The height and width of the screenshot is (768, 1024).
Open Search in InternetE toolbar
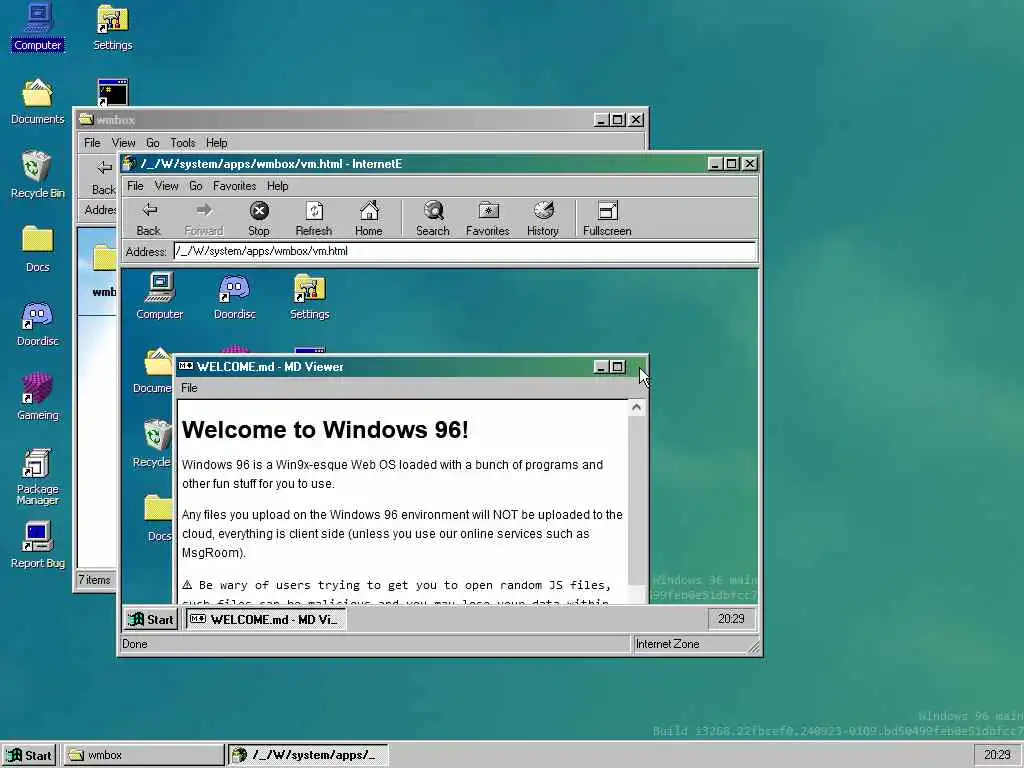tap(432, 219)
